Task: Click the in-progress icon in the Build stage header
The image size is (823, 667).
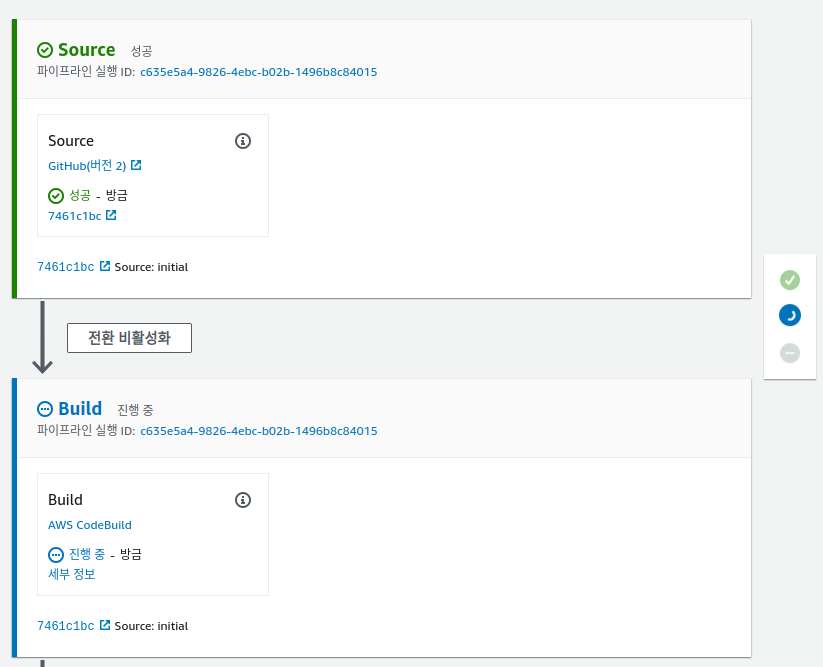Action: pyautogui.click(x=45, y=409)
